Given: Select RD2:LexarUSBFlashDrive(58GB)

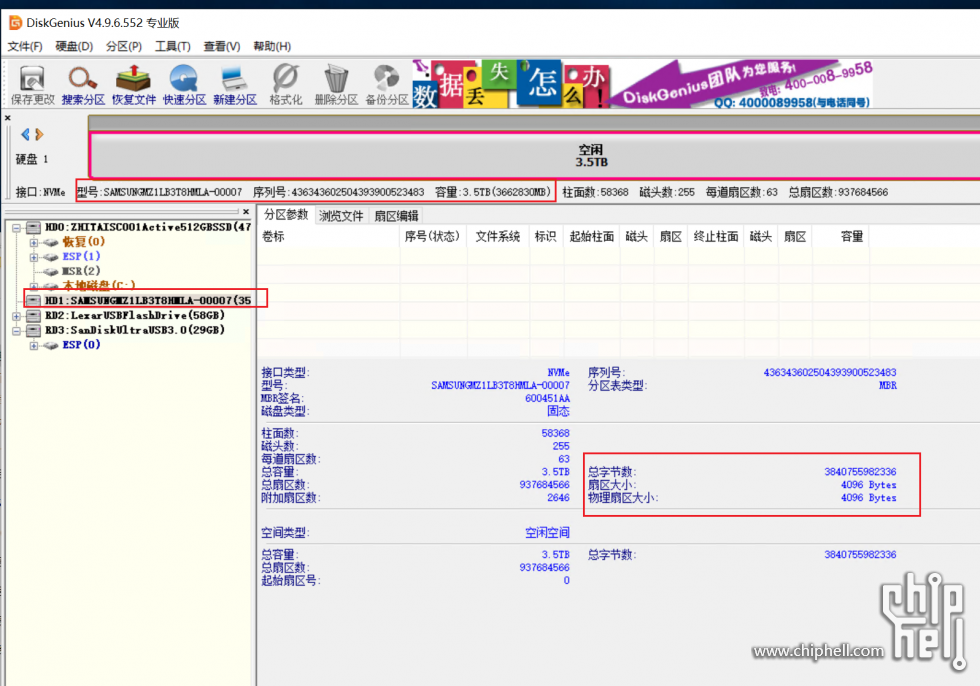Looking at the screenshot, I should (135, 316).
